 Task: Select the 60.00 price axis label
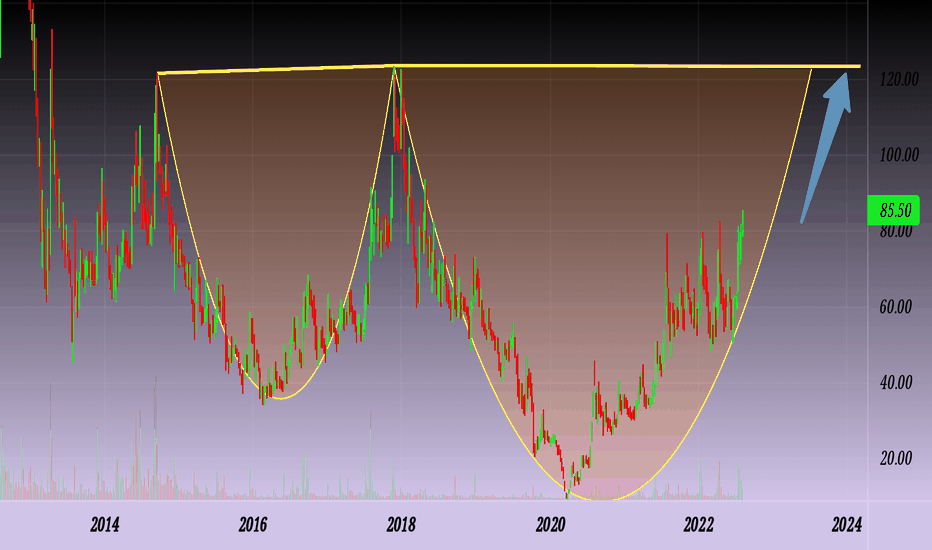[896, 307]
